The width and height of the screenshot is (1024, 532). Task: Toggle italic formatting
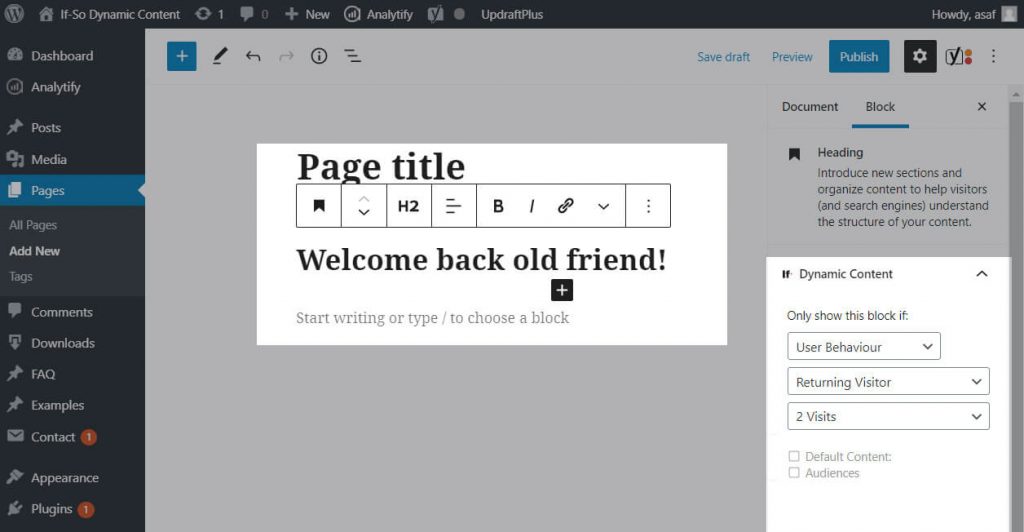pyautogui.click(x=532, y=206)
